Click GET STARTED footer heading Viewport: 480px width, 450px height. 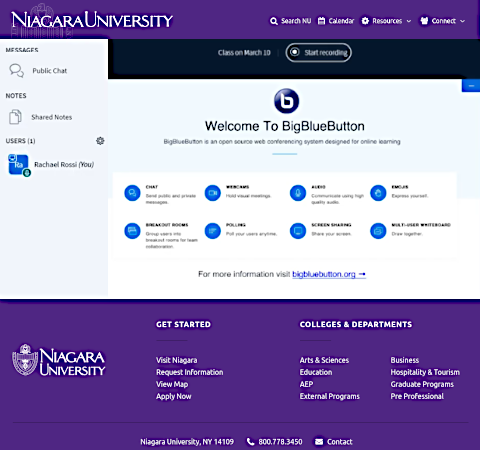(183, 324)
